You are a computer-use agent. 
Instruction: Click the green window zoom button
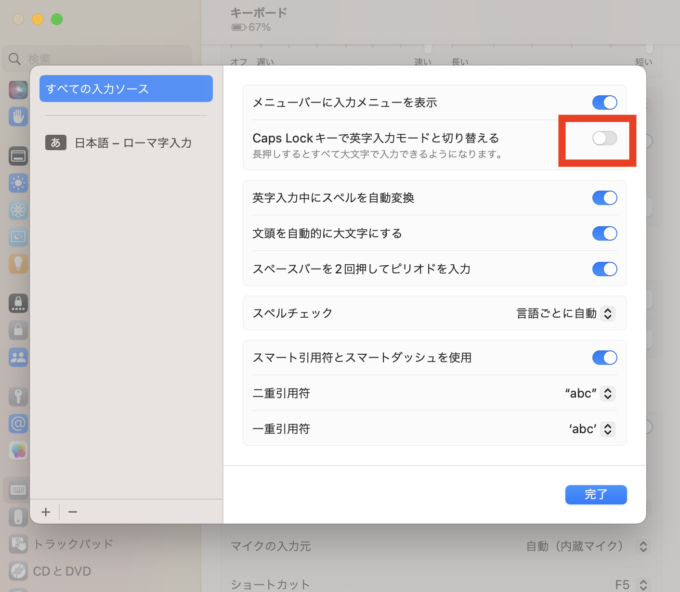(x=57, y=19)
